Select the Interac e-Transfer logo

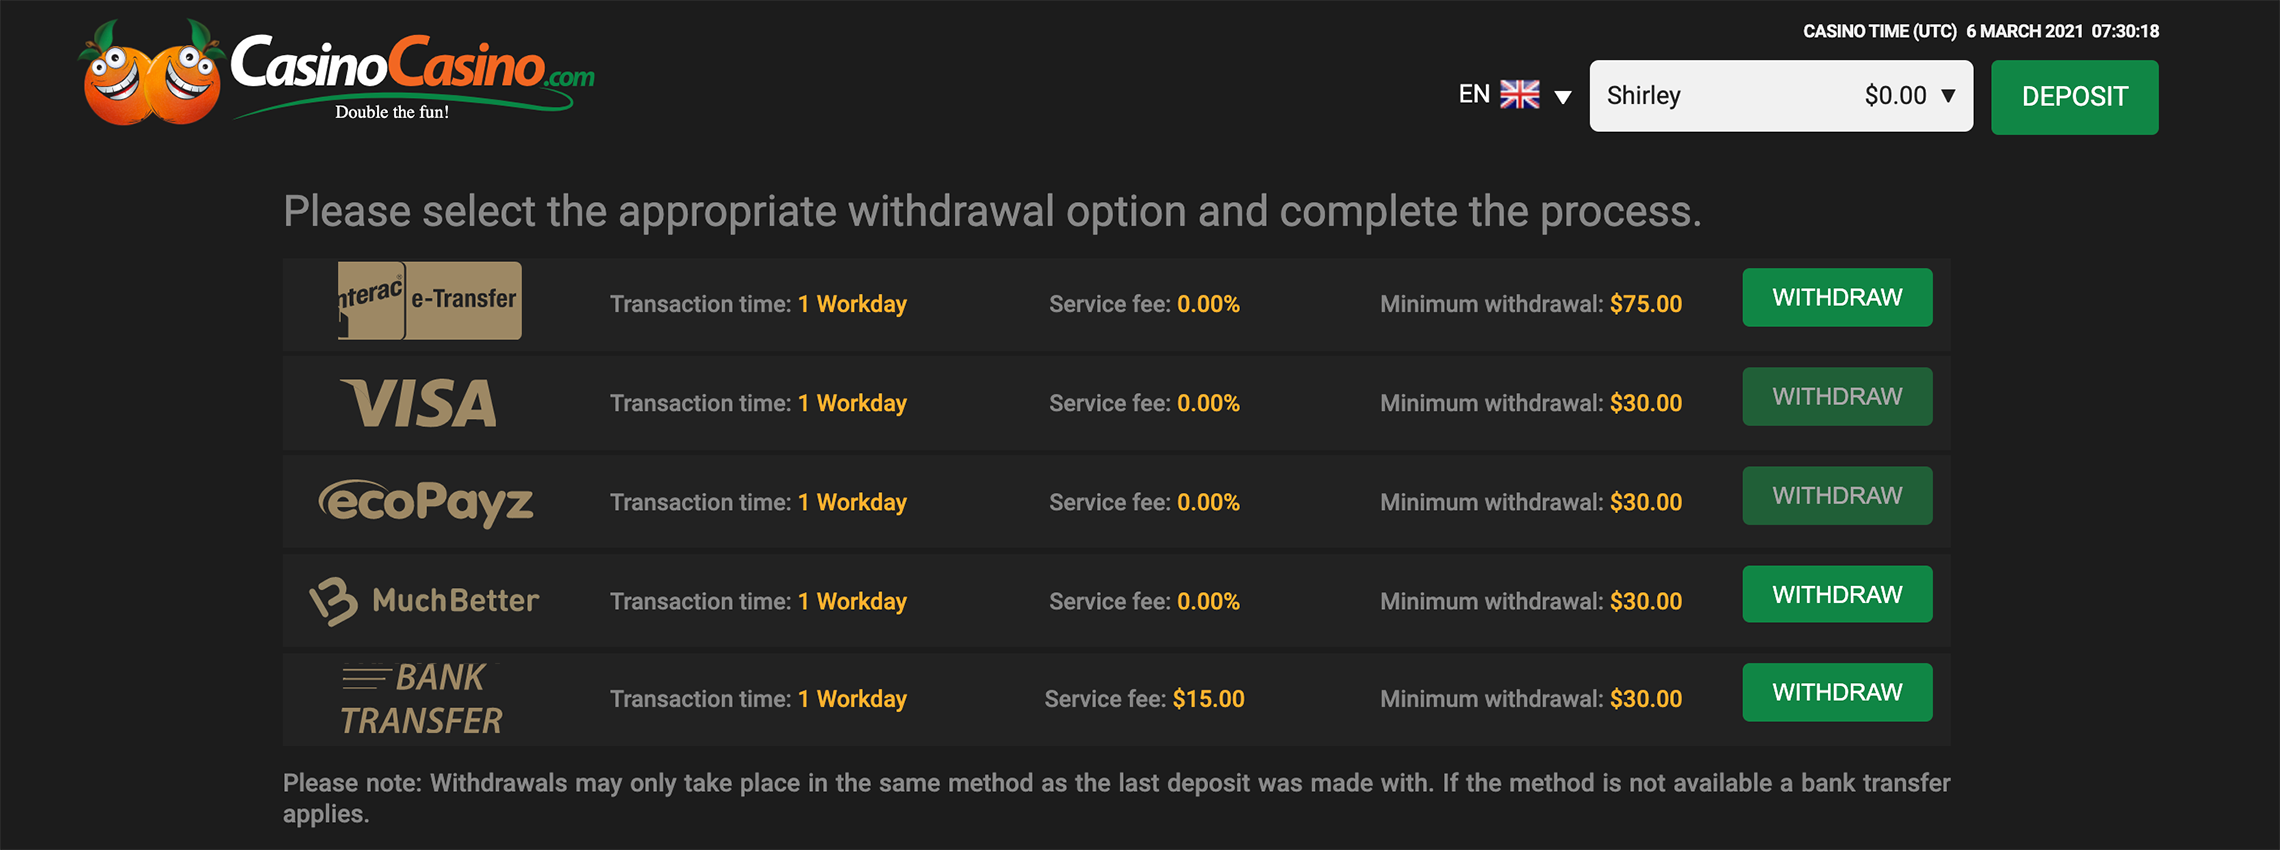429,300
